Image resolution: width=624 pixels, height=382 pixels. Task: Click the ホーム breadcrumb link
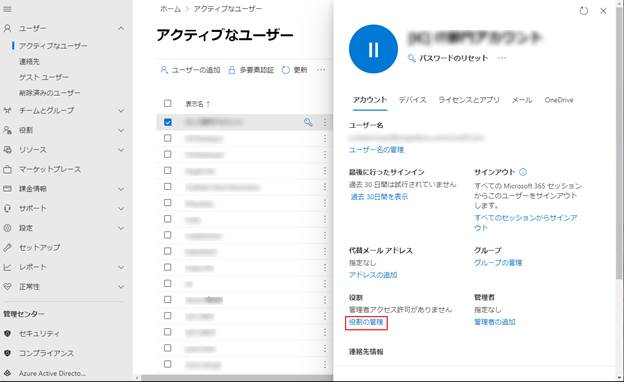170,9
